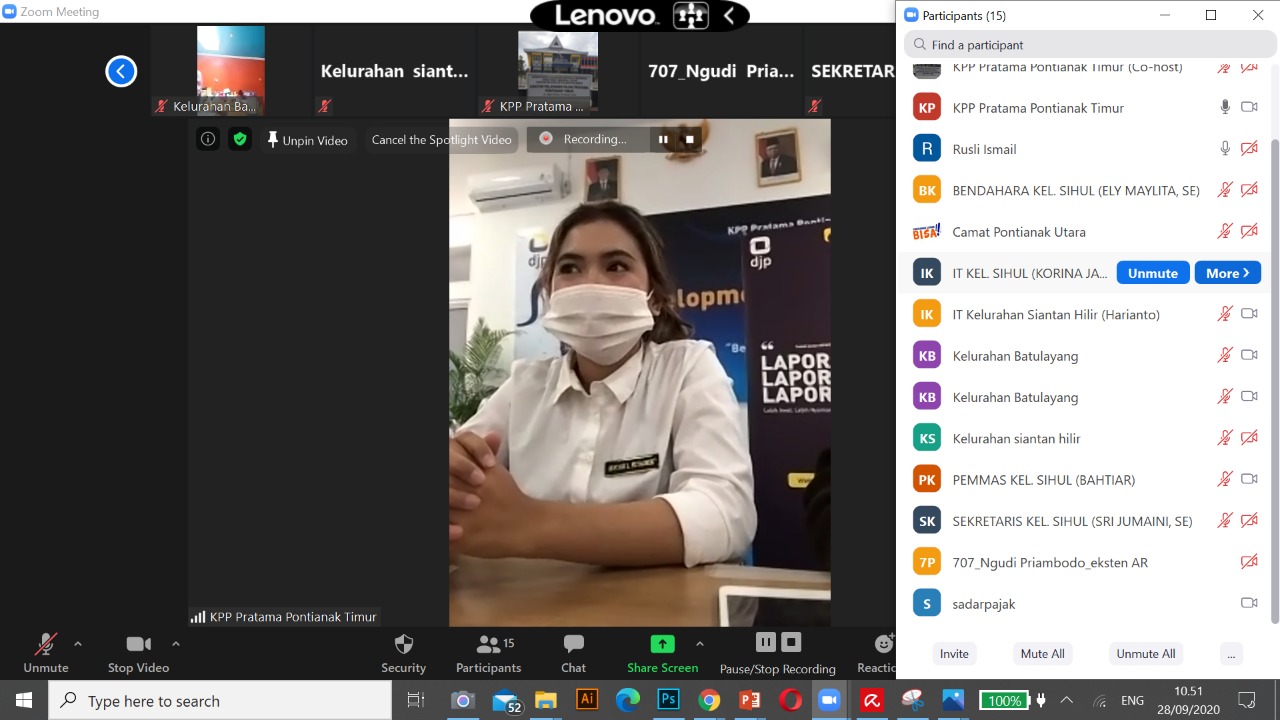Open More menu for IT KEL. SIHUL
1280x720 pixels.
pos(1227,273)
